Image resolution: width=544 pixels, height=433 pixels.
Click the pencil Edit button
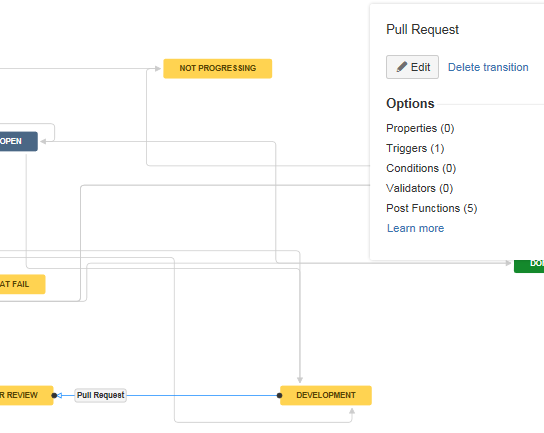coord(412,67)
